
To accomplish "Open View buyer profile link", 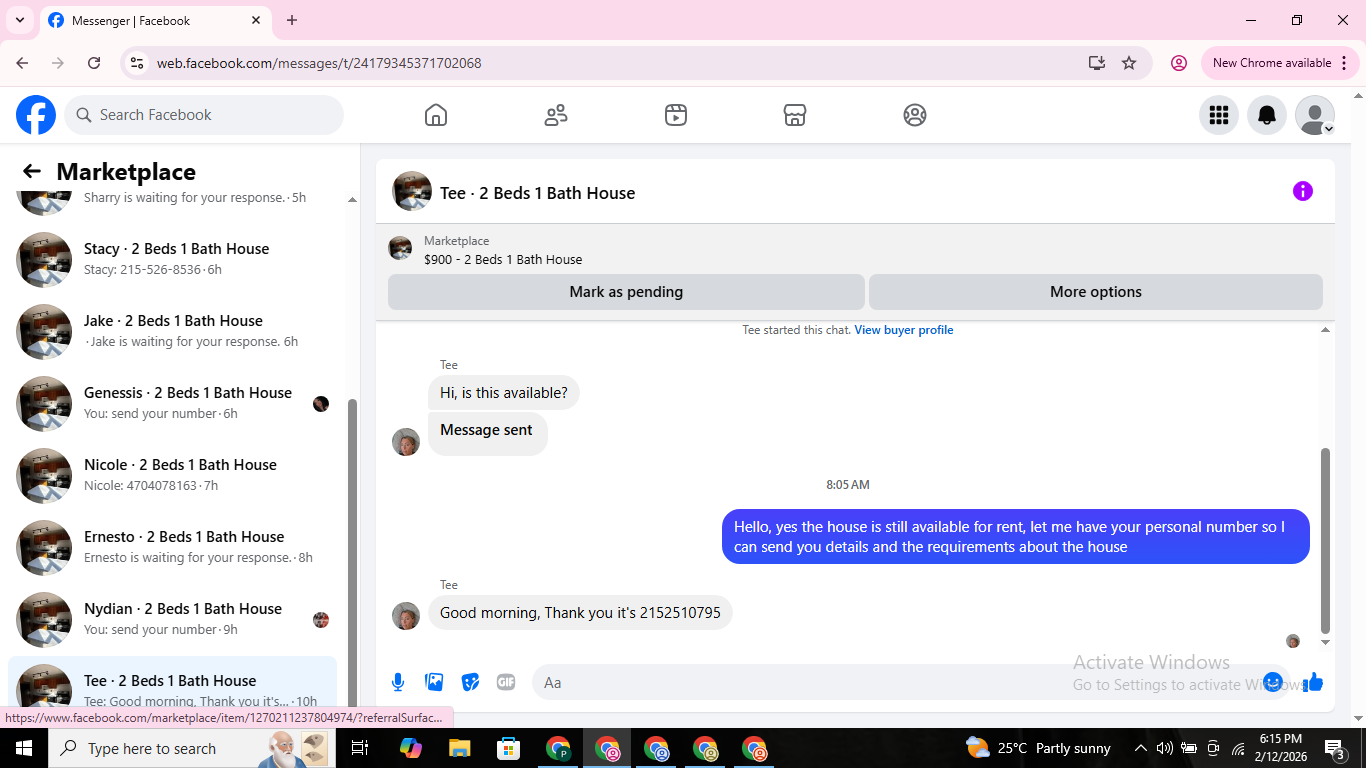I will pos(904,330).
